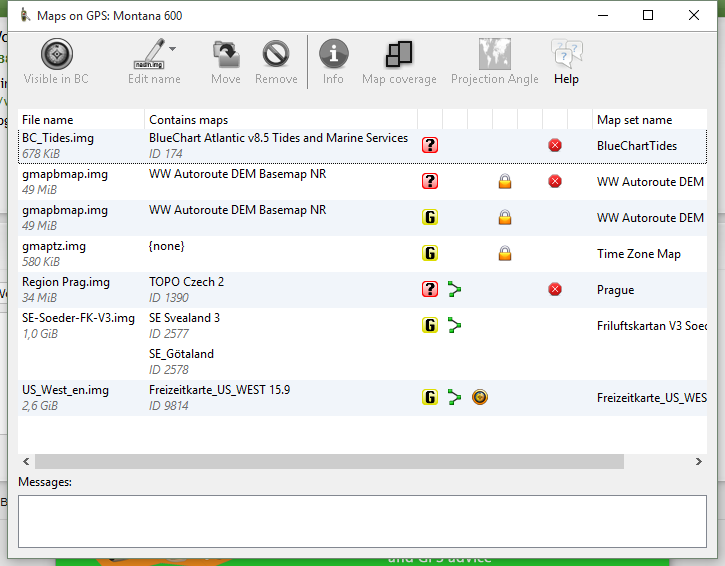The image size is (725, 566).
Task: Click the yellow G icon for gmaptz.img
Action: click(430, 253)
